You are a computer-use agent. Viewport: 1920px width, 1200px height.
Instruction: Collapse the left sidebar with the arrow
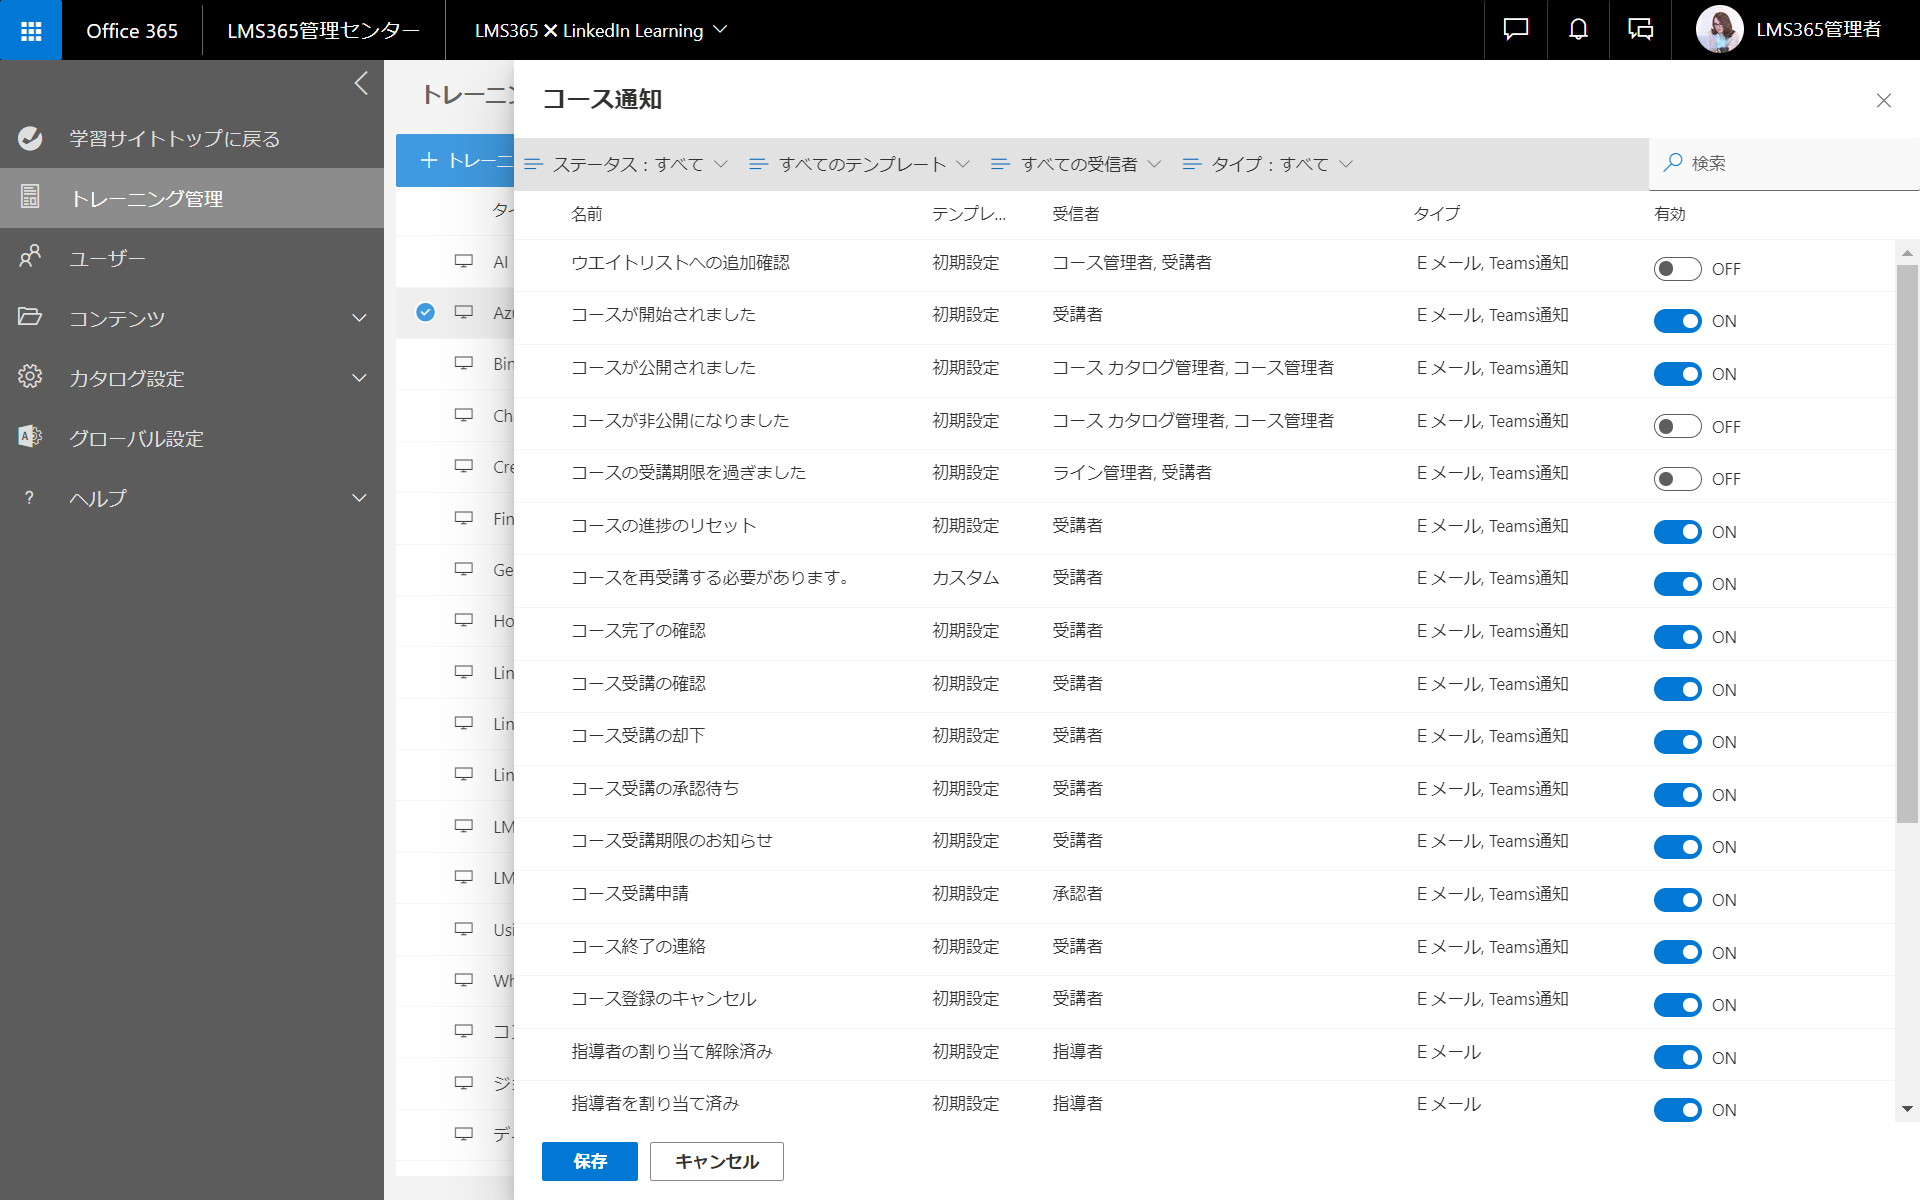pos(361,83)
